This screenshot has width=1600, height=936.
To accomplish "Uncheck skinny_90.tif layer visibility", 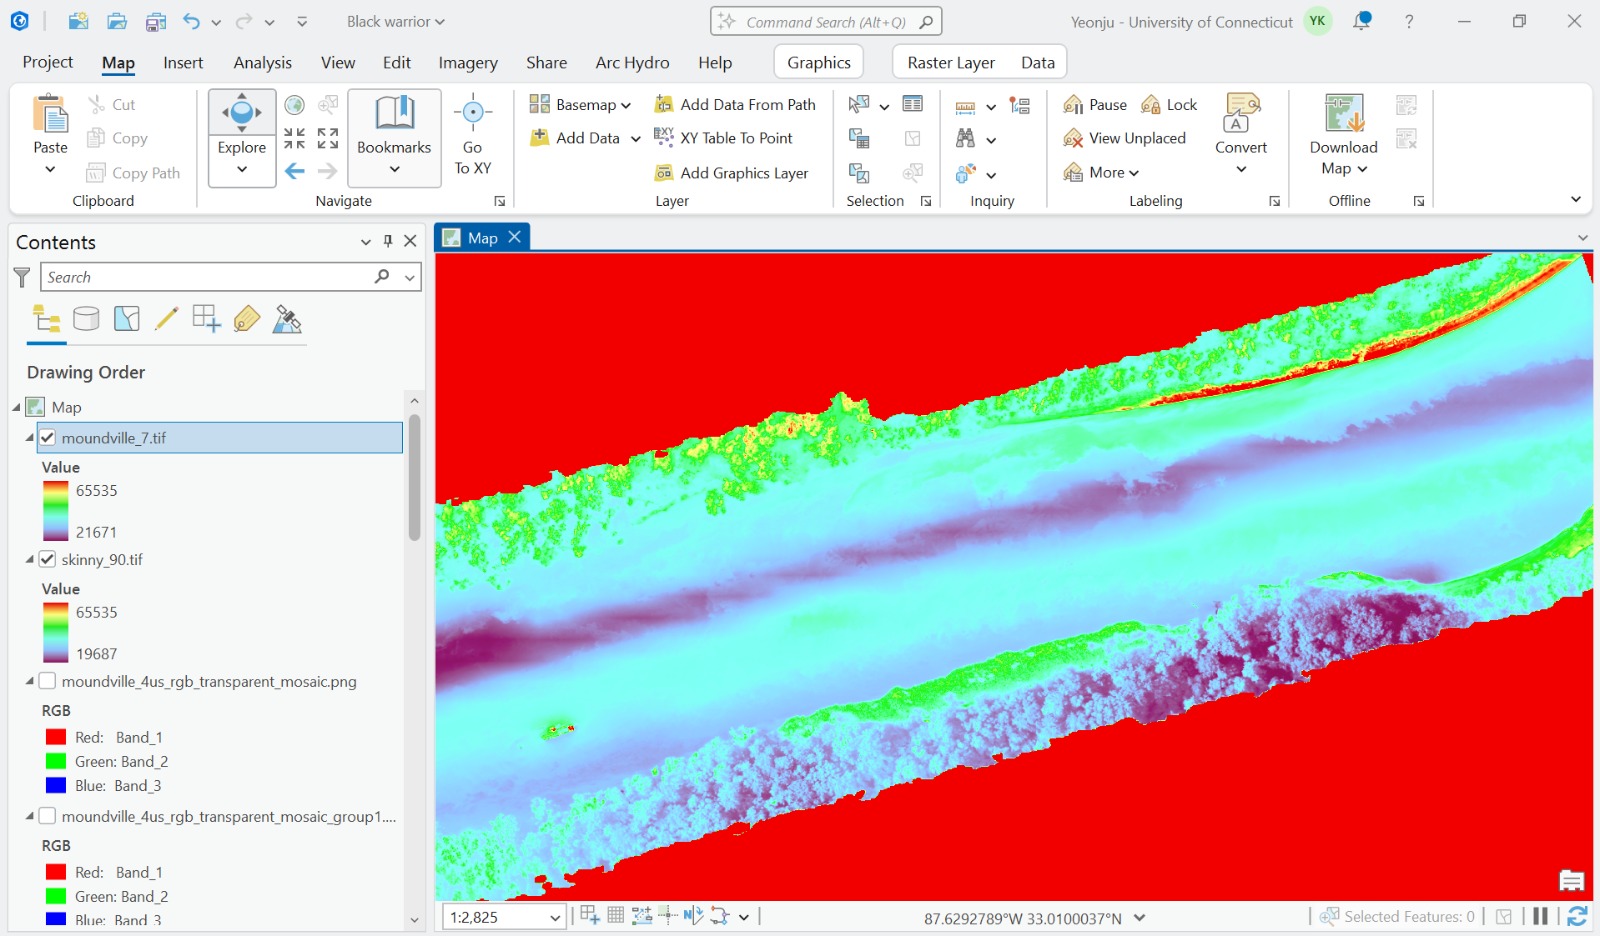I will (47, 559).
